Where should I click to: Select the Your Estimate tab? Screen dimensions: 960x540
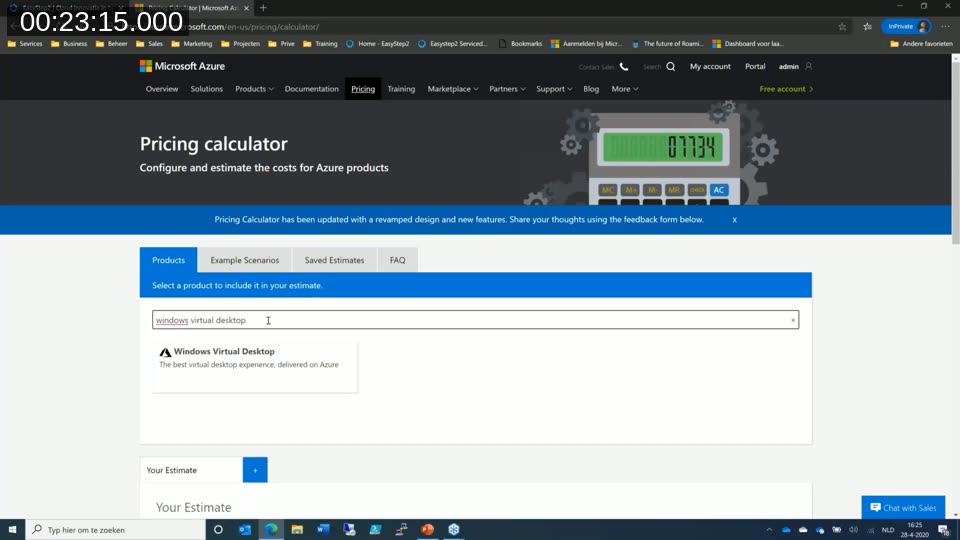[191, 470]
